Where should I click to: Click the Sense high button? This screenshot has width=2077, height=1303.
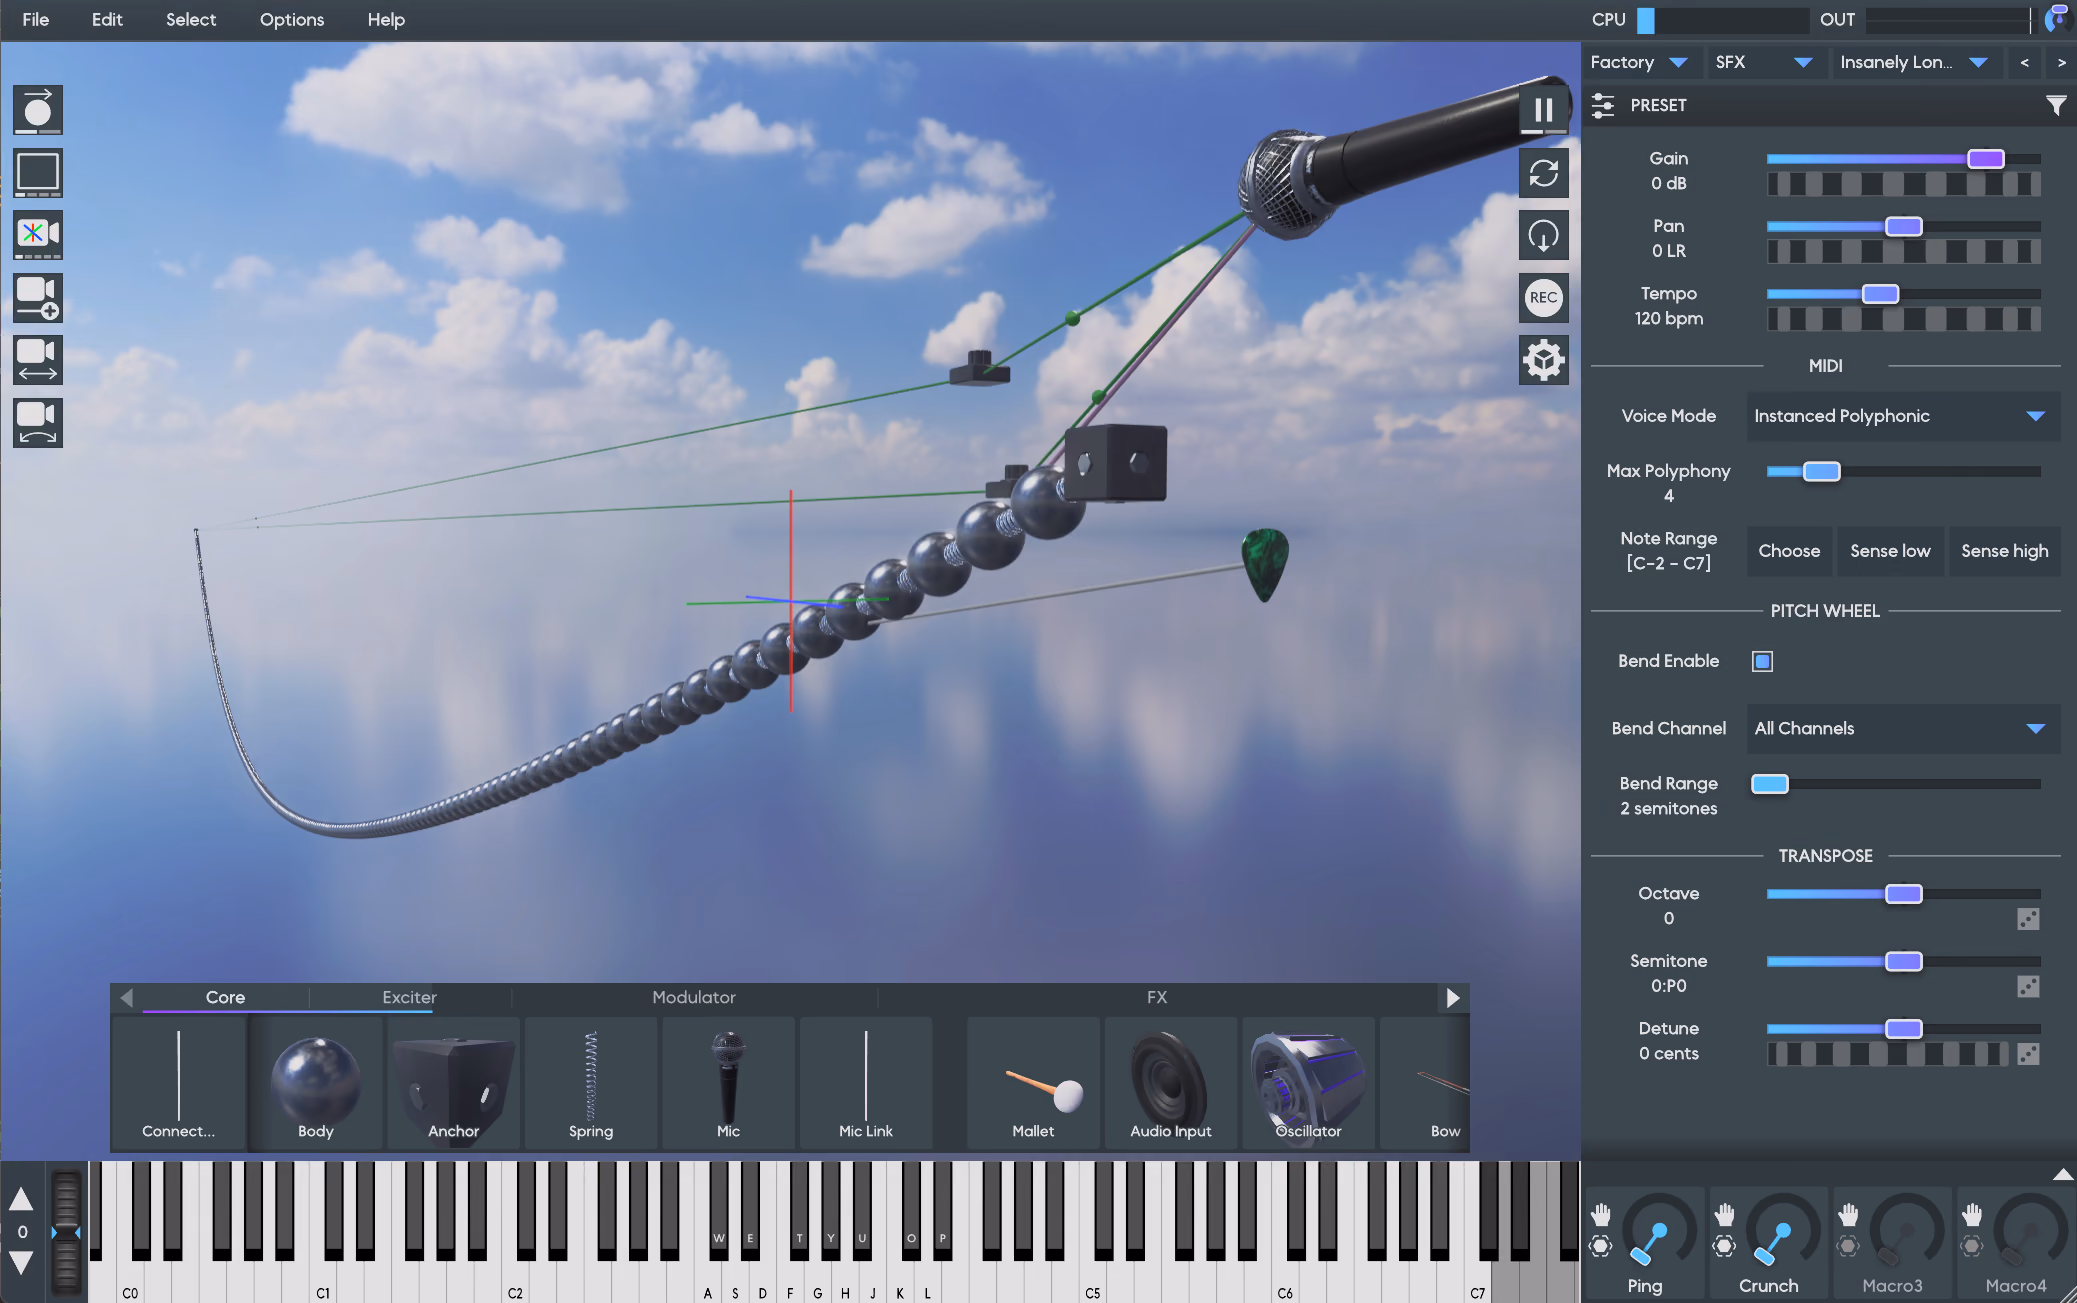pyautogui.click(x=2005, y=551)
